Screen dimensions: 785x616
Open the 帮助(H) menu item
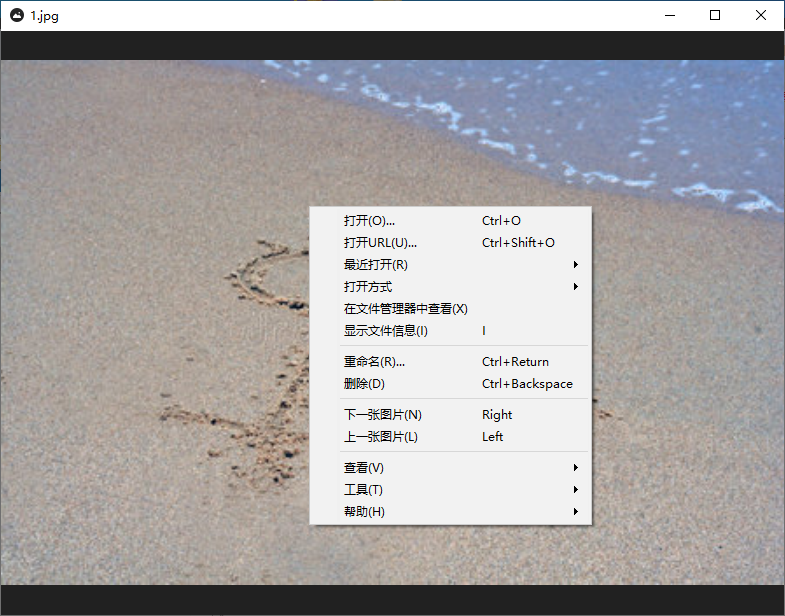364,512
